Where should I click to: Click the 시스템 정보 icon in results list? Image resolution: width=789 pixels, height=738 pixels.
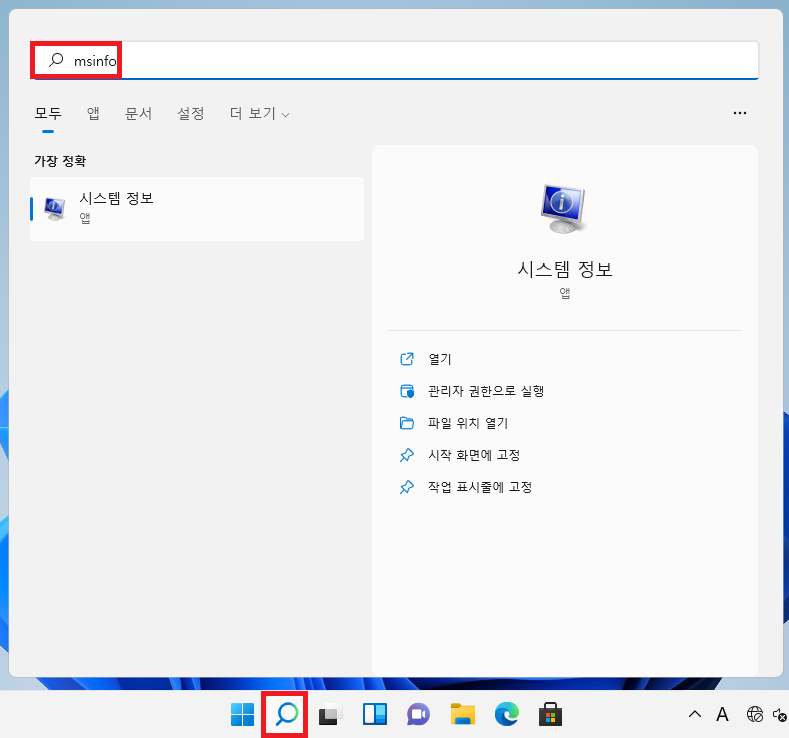[54, 209]
